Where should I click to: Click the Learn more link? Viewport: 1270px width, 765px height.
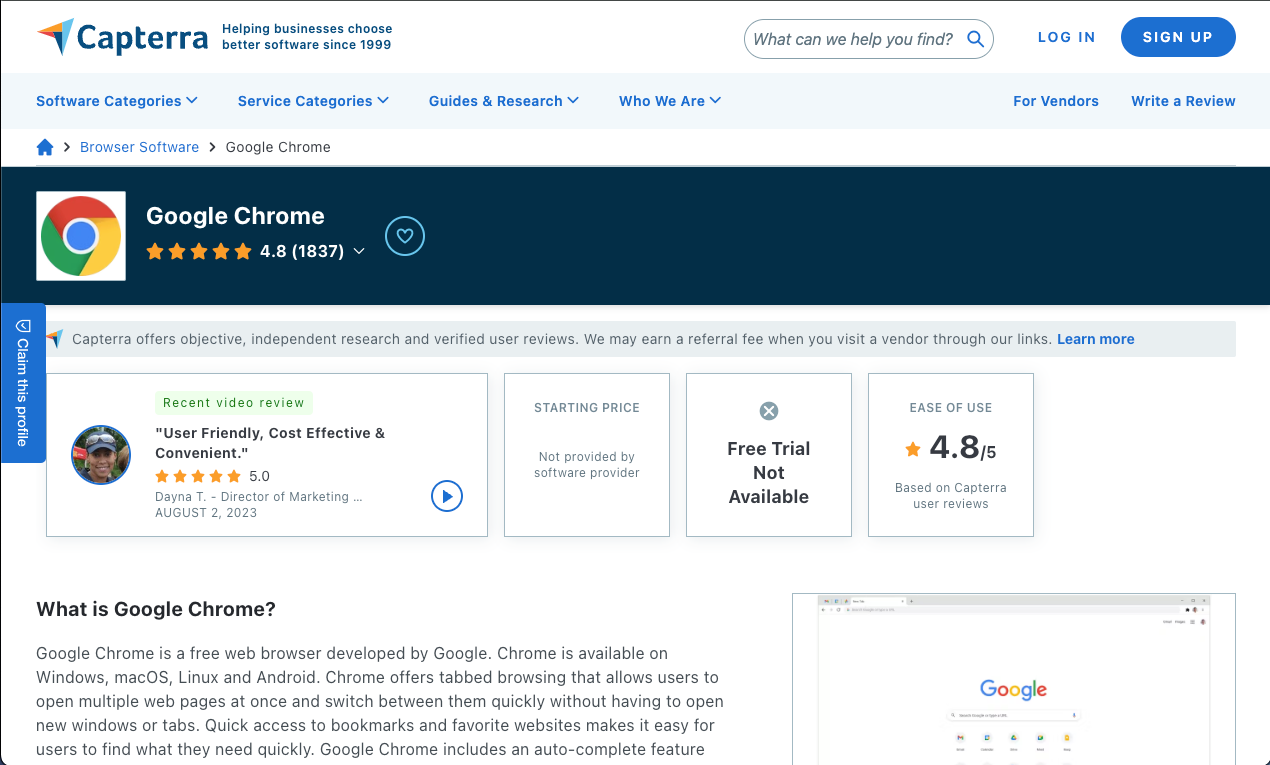(1096, 339)
